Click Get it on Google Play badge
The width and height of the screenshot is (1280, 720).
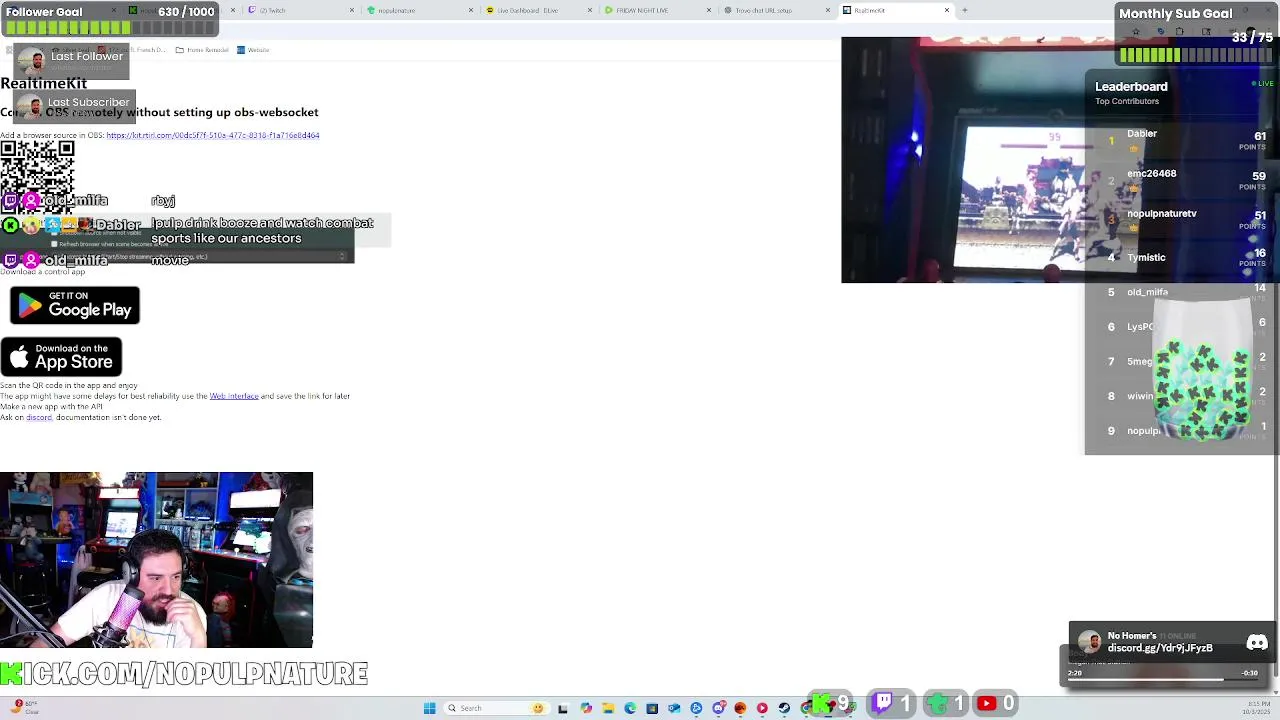pyautogui.click(x=75, y=305)
